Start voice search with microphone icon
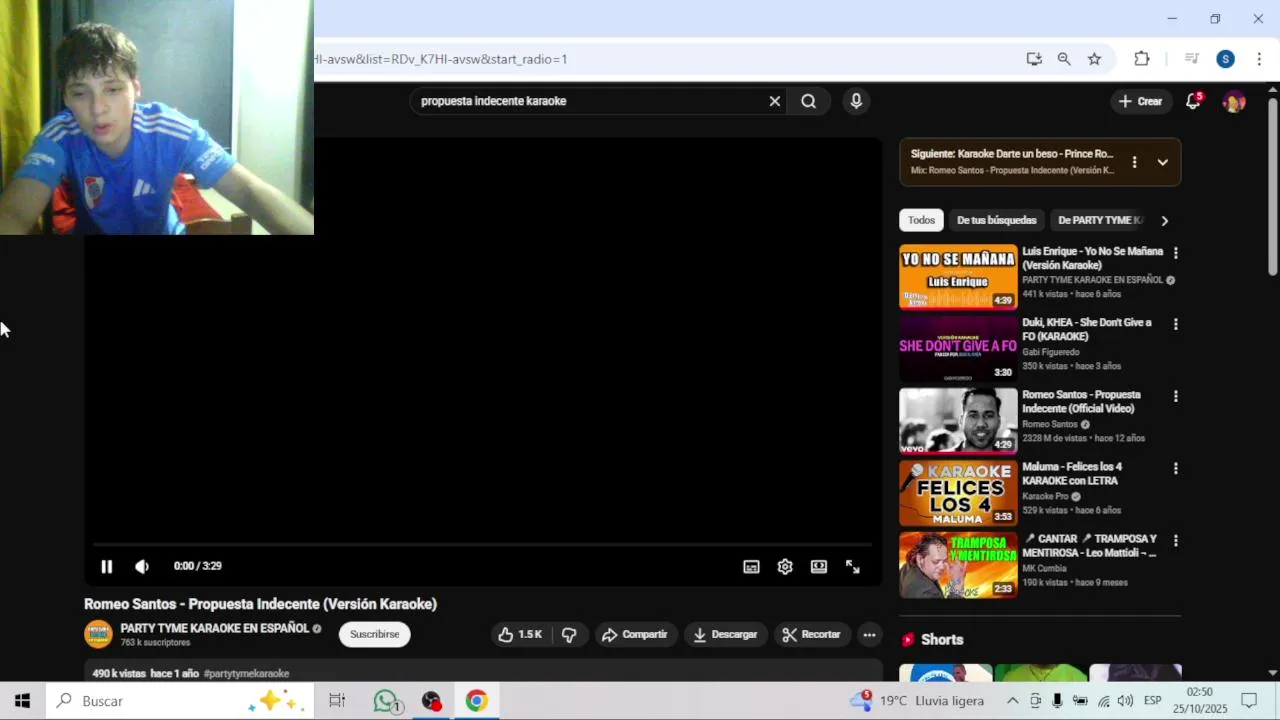Screen dimensions: 1280x720 (856, 101)
